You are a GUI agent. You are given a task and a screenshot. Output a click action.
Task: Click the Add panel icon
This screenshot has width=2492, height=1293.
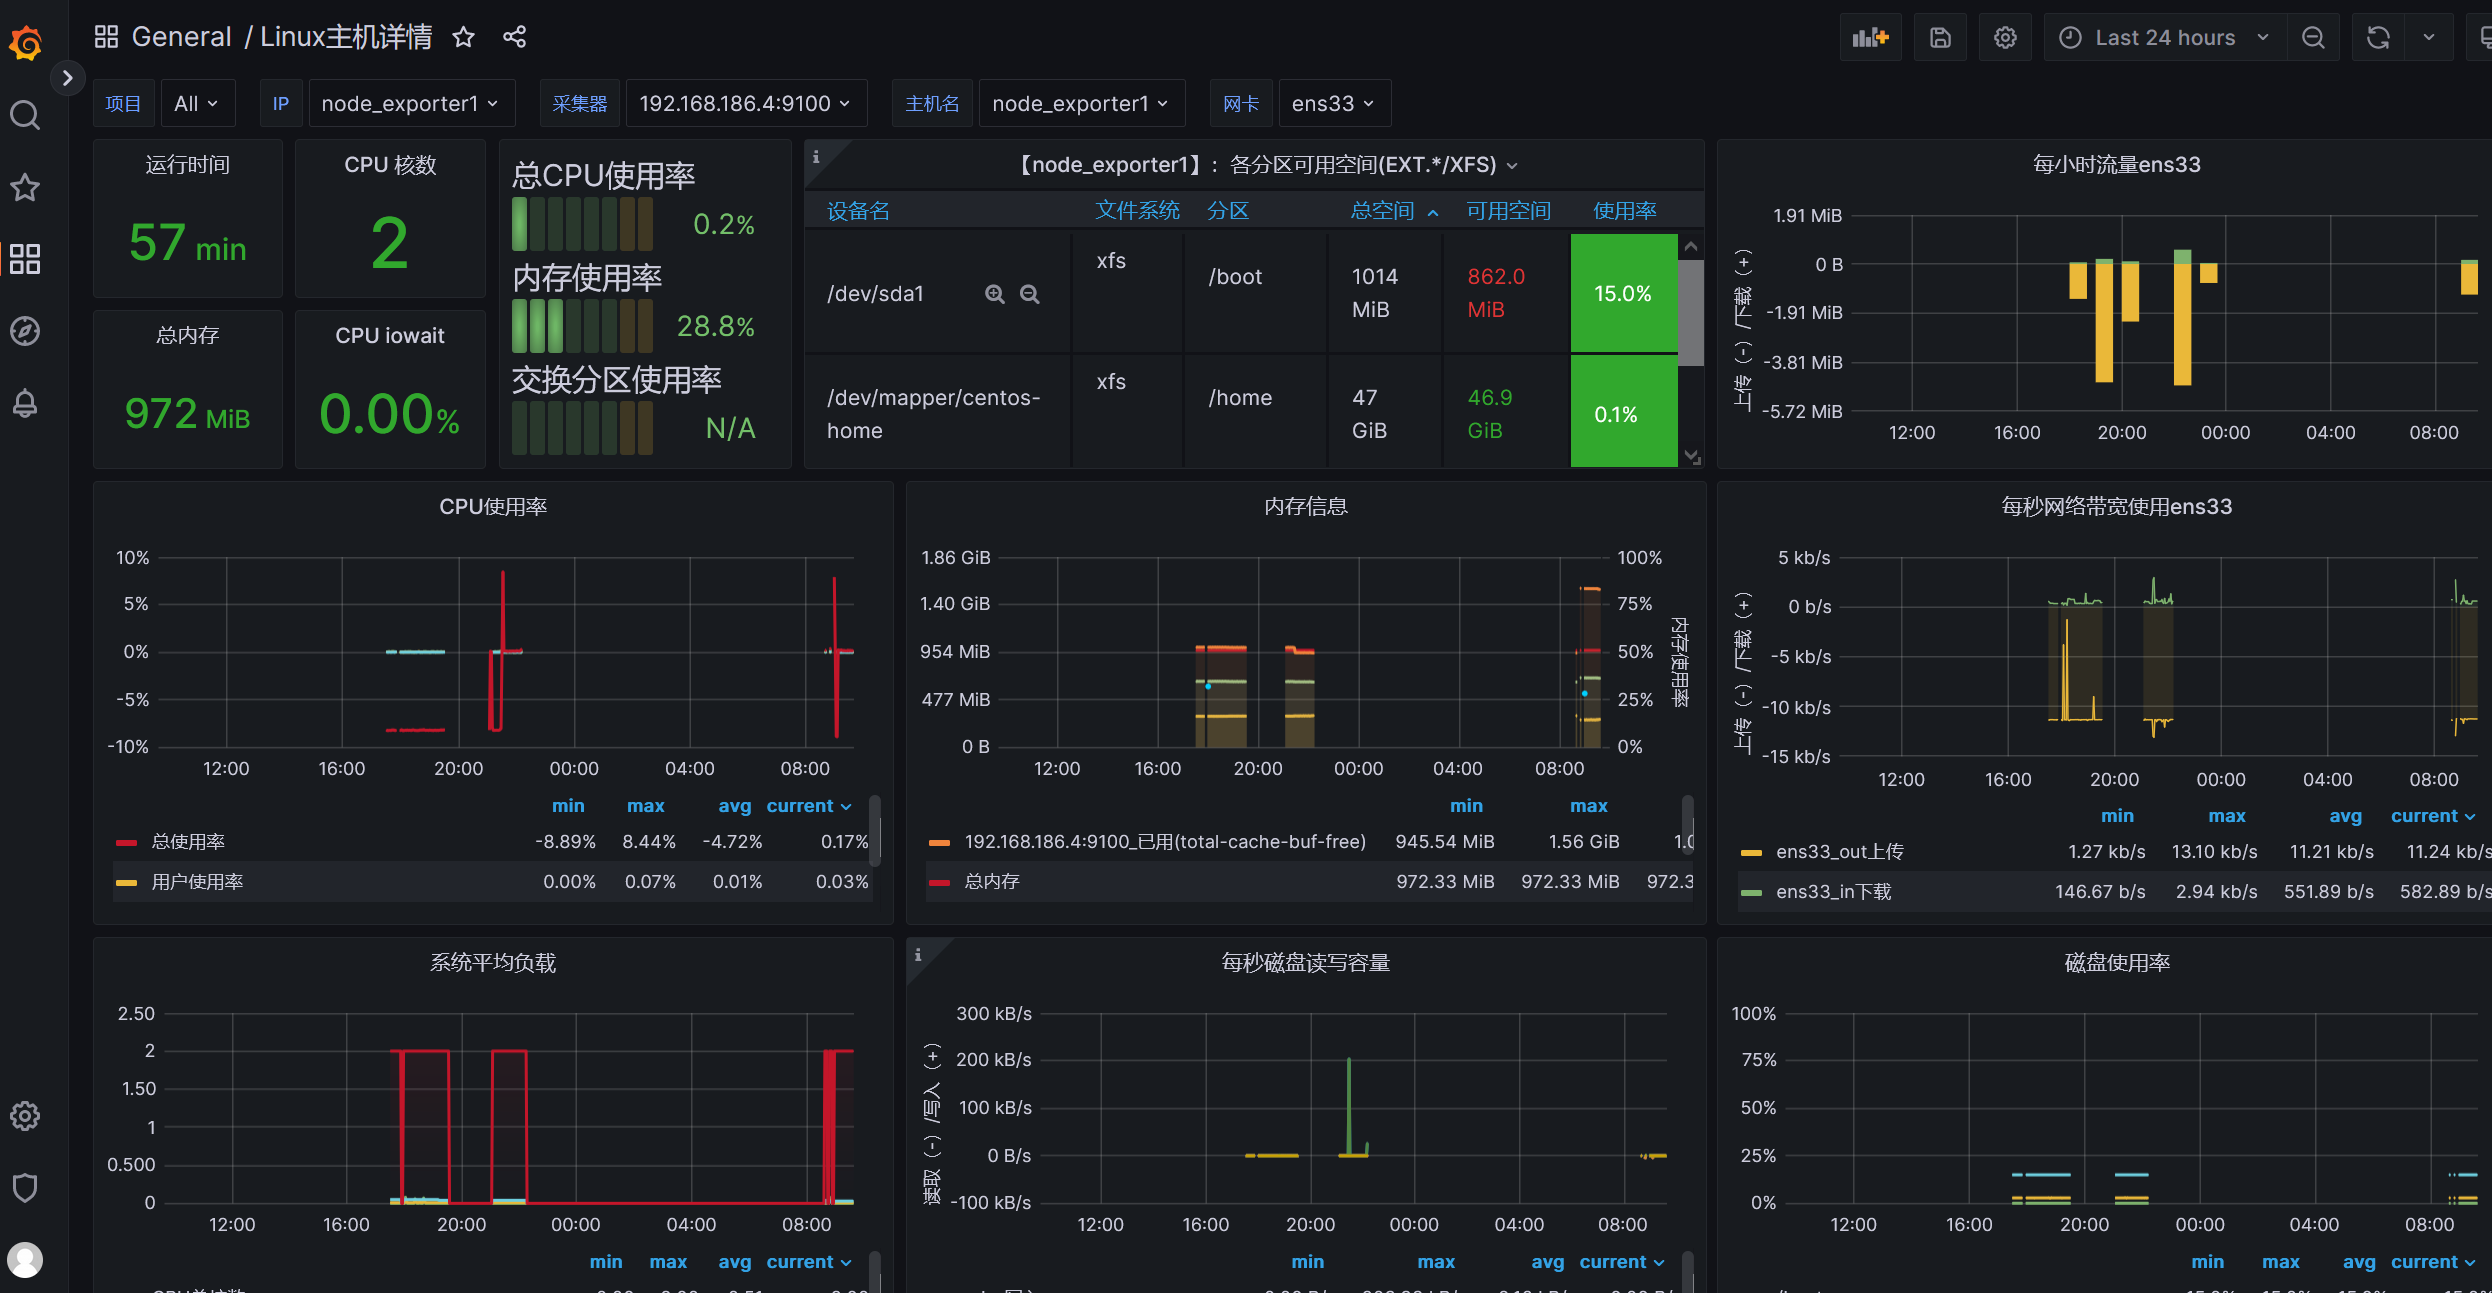(1870, 38)
